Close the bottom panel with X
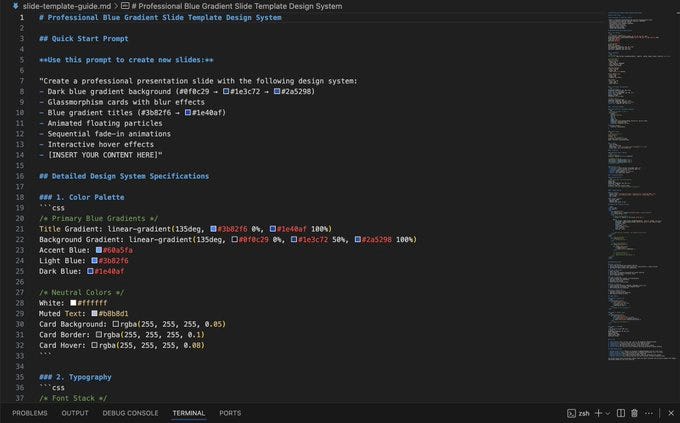The width and height of the screenshot is (680, 423). [671, 413]
